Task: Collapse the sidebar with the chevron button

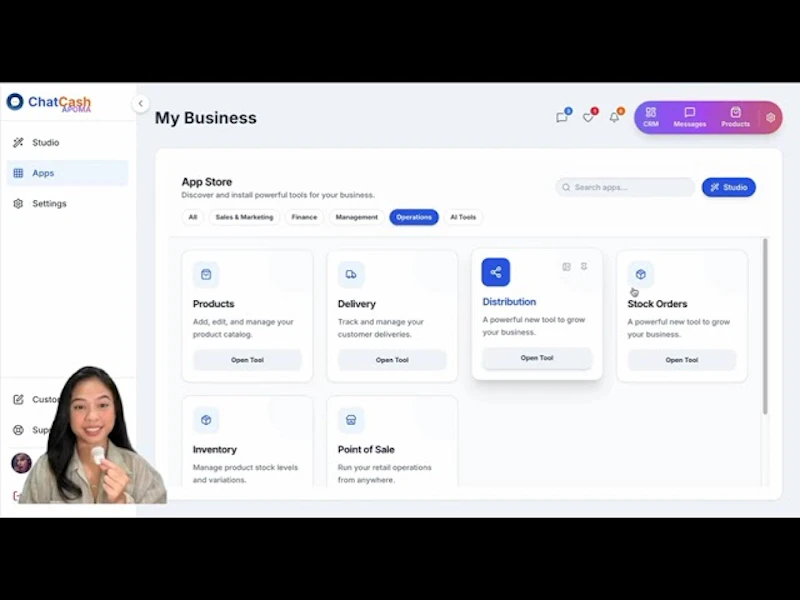Action: 140,104
